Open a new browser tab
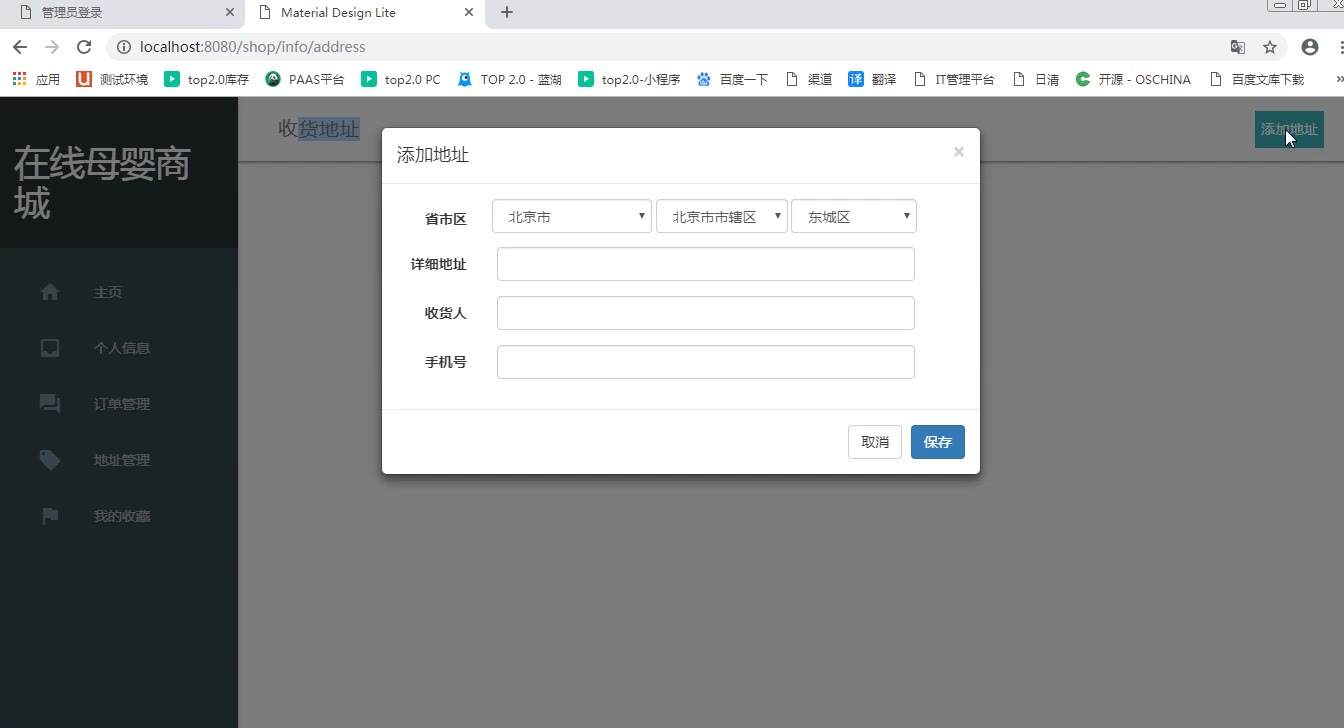This screenshot has width=1344, height=728. tap(507, 13)
